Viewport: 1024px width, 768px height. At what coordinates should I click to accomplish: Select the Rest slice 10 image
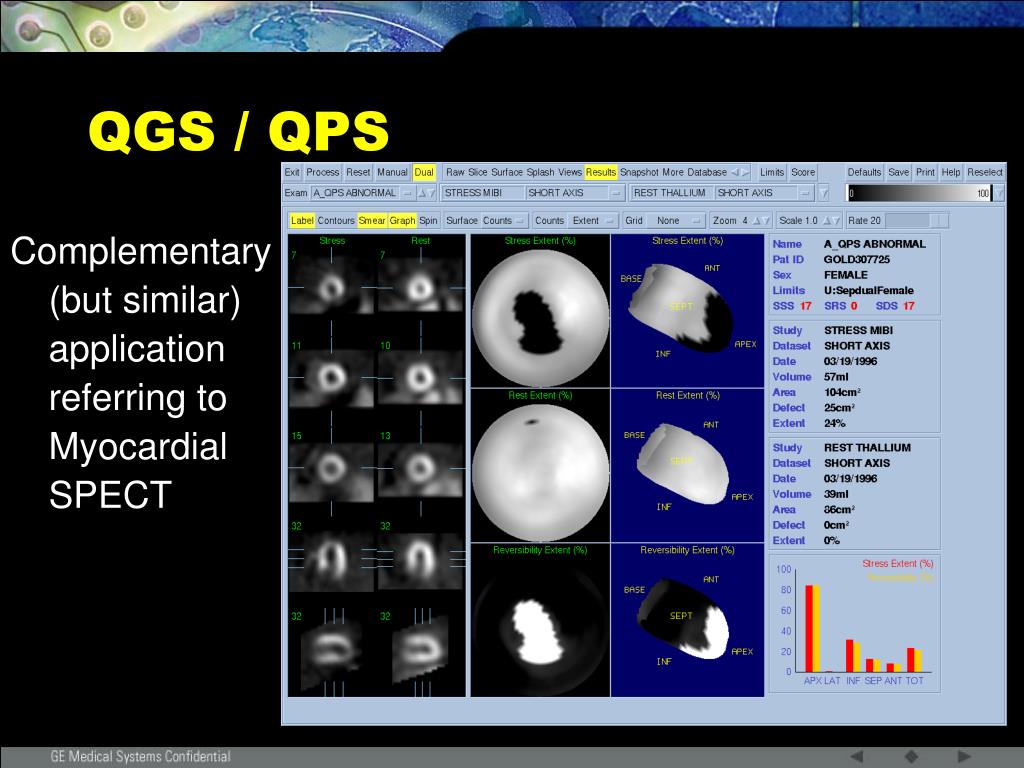pyautogui.click(x=421, y=376)
